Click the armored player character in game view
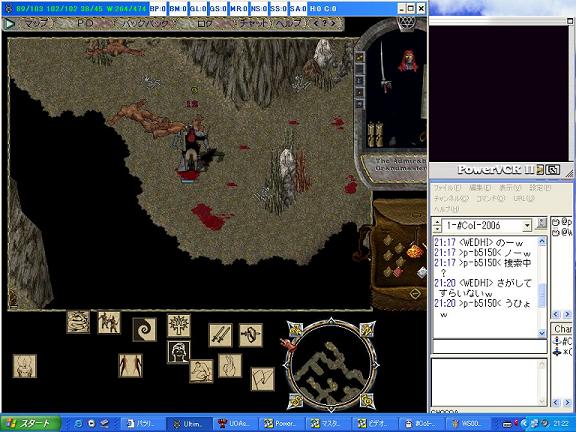Screen dimensions: 576x432 (192, 149)
